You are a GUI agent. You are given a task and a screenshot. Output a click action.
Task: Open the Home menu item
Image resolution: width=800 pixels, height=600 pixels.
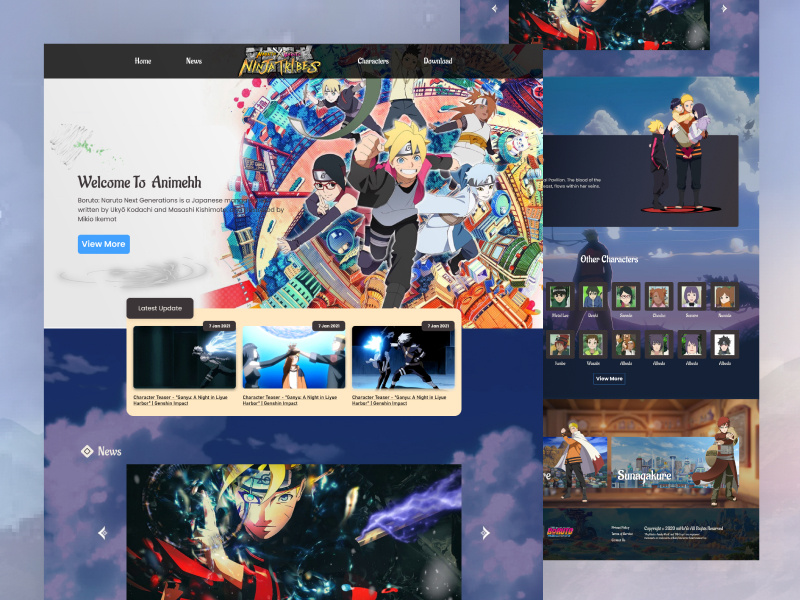pos(142,61)
